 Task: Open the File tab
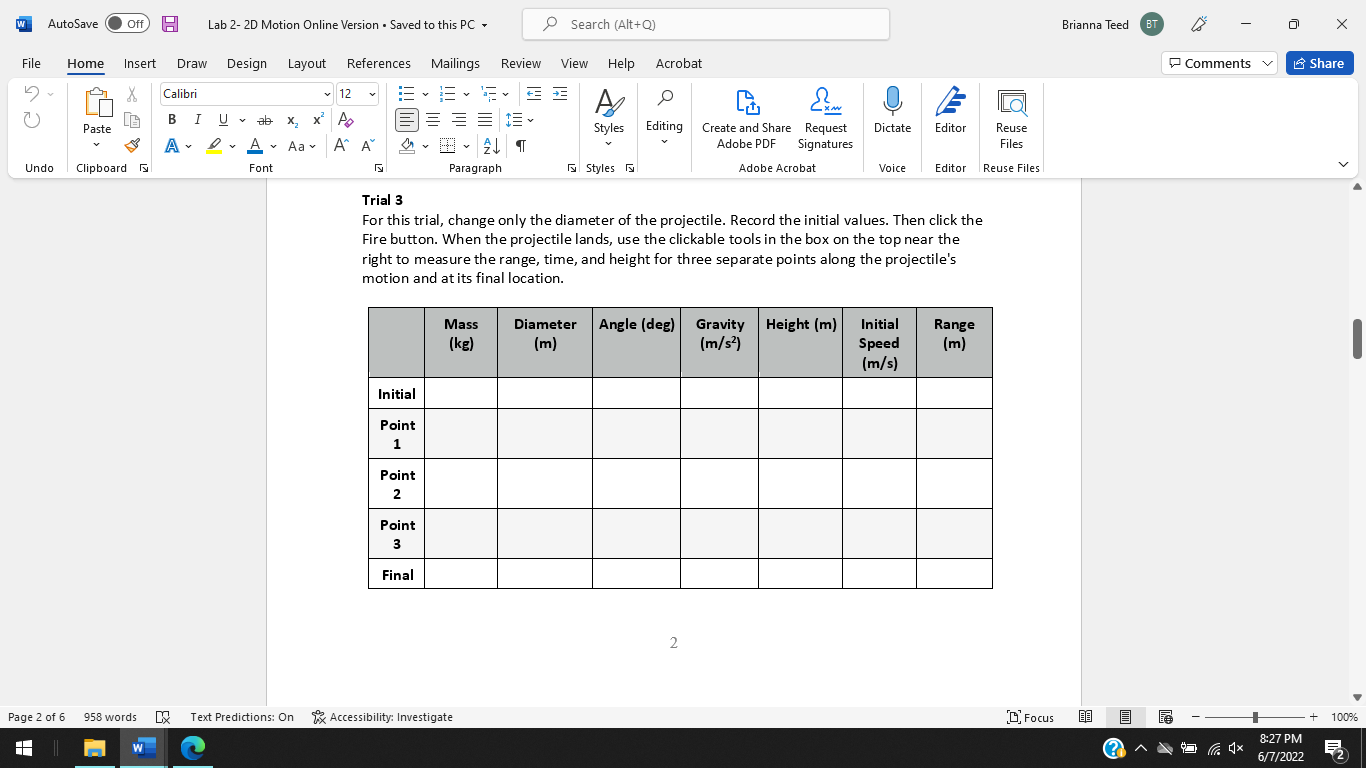click(31, 63)
